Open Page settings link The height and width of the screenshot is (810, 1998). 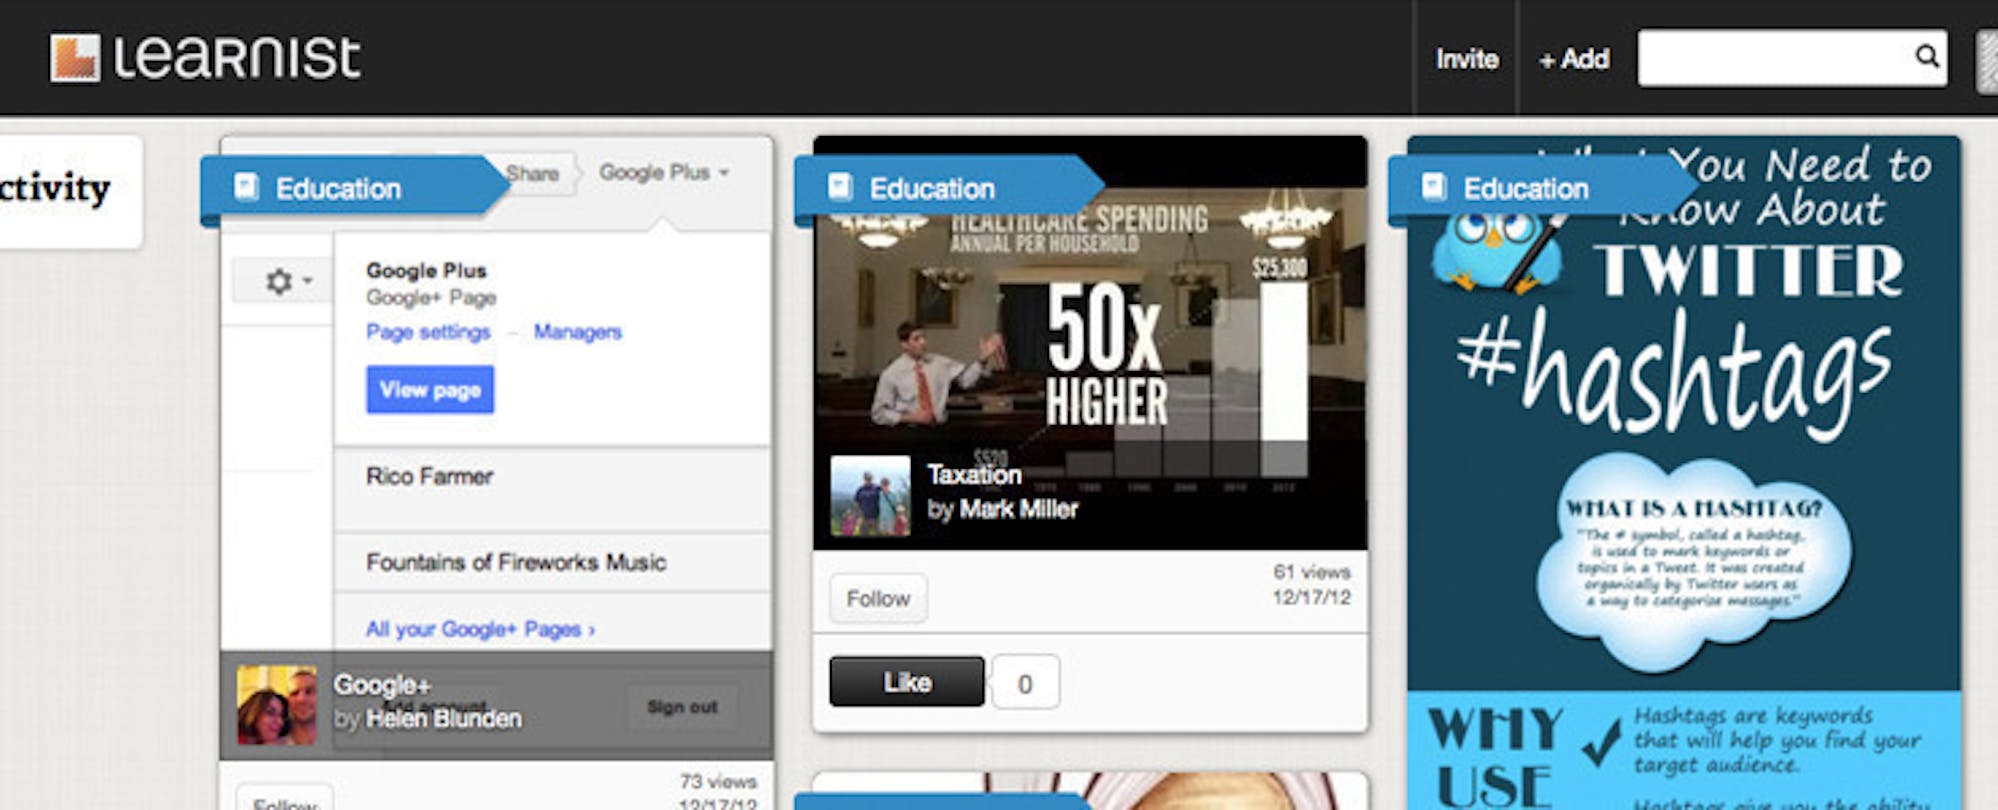(x=428, y=331)
